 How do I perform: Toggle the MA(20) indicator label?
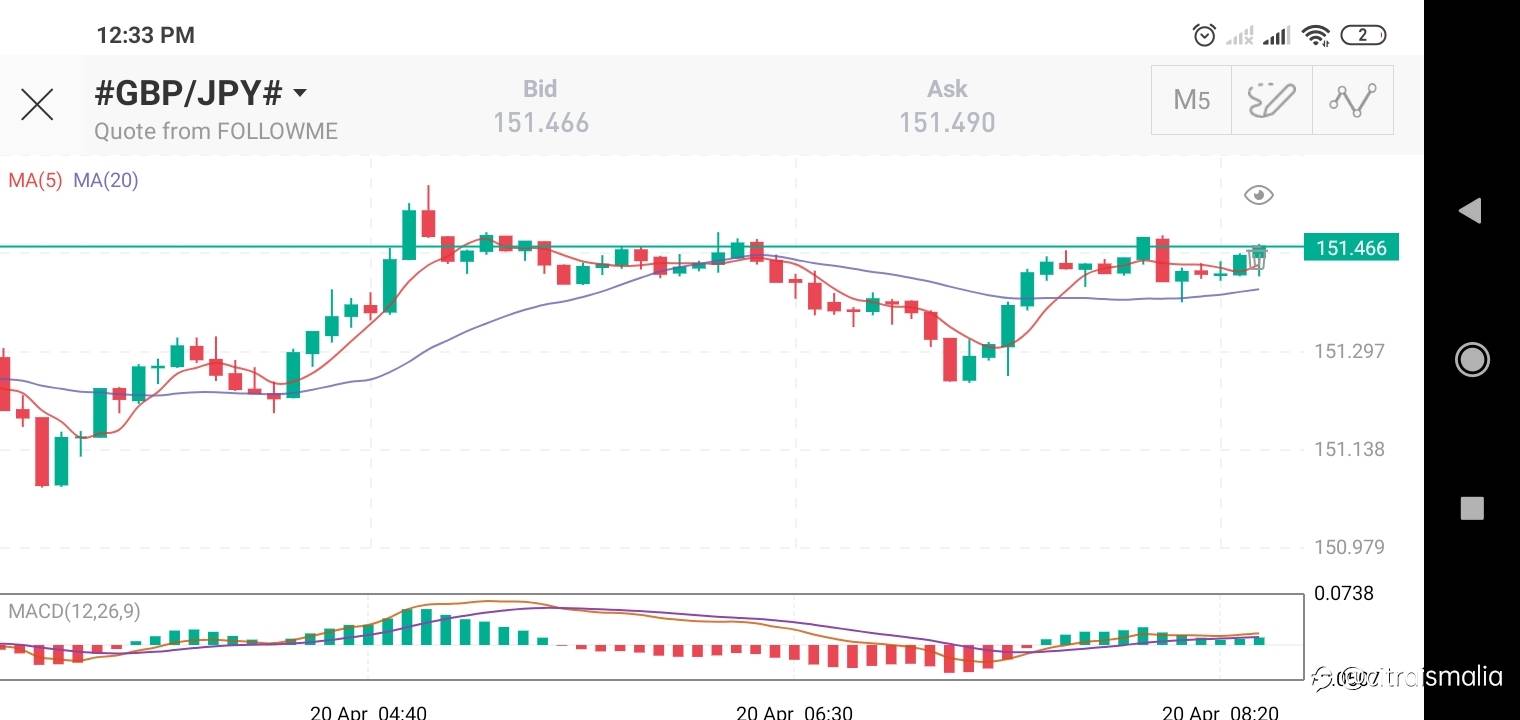point(106,181)
